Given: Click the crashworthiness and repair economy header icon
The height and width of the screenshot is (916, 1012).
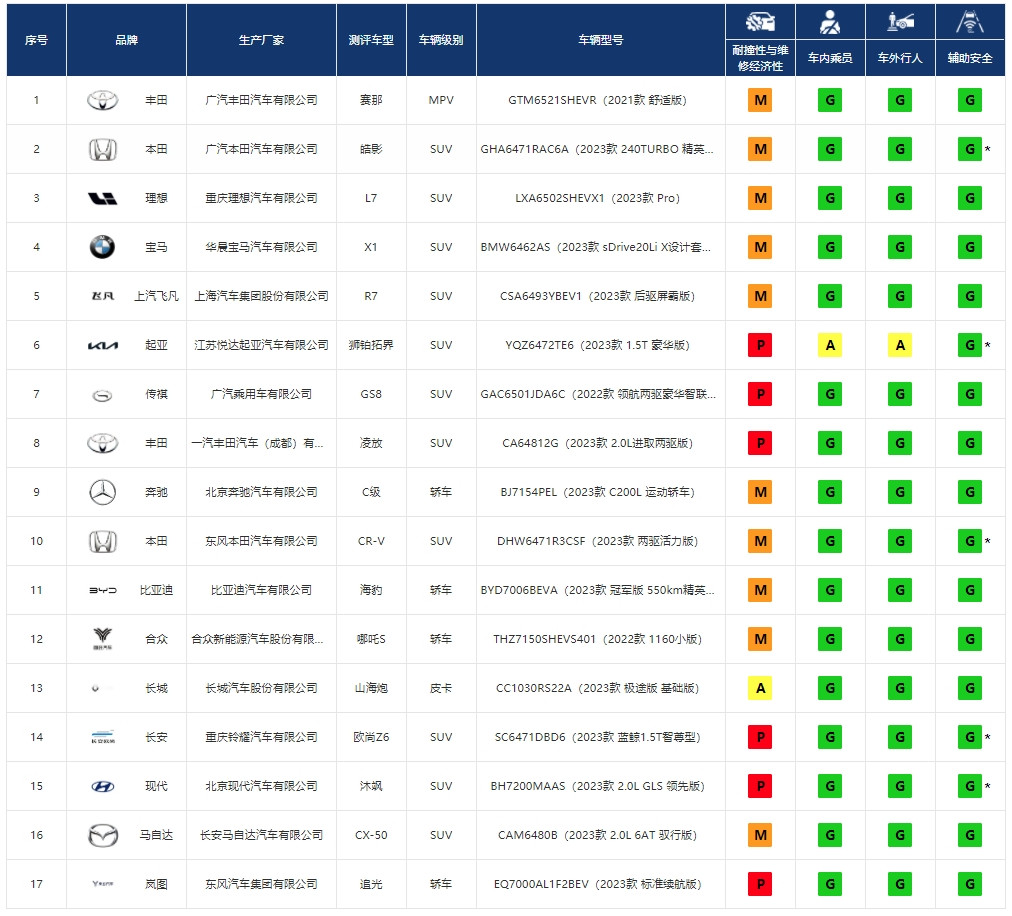Looking at the screenshot, I should pyautogui.click(x=760, y=22).
